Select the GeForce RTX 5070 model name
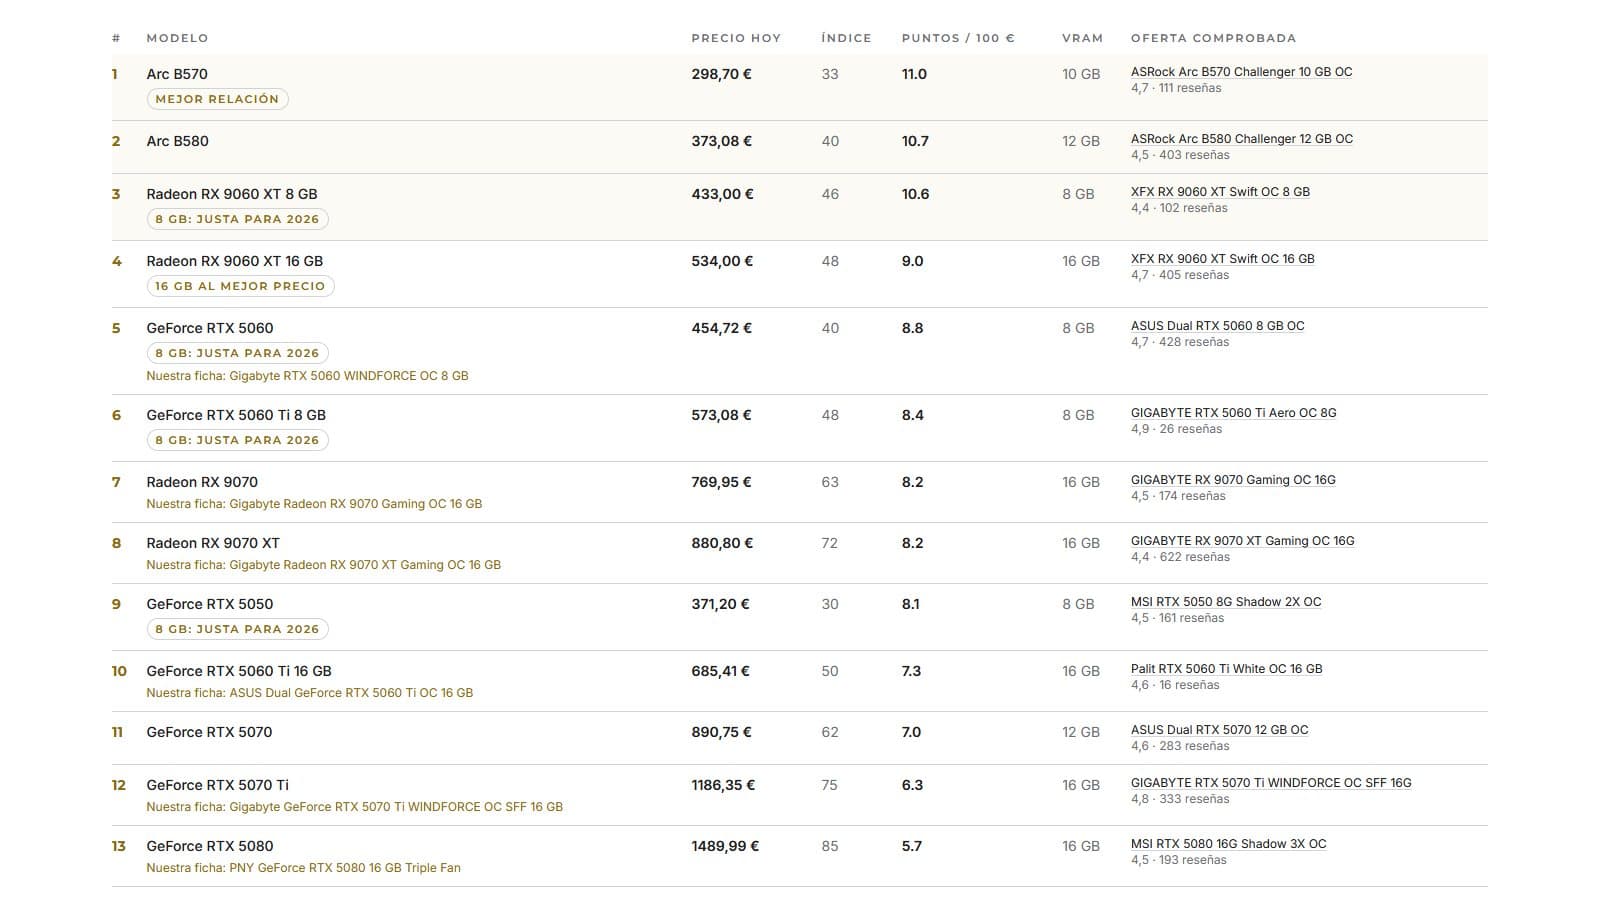The image size is (1600, 900). click(209, 732)
